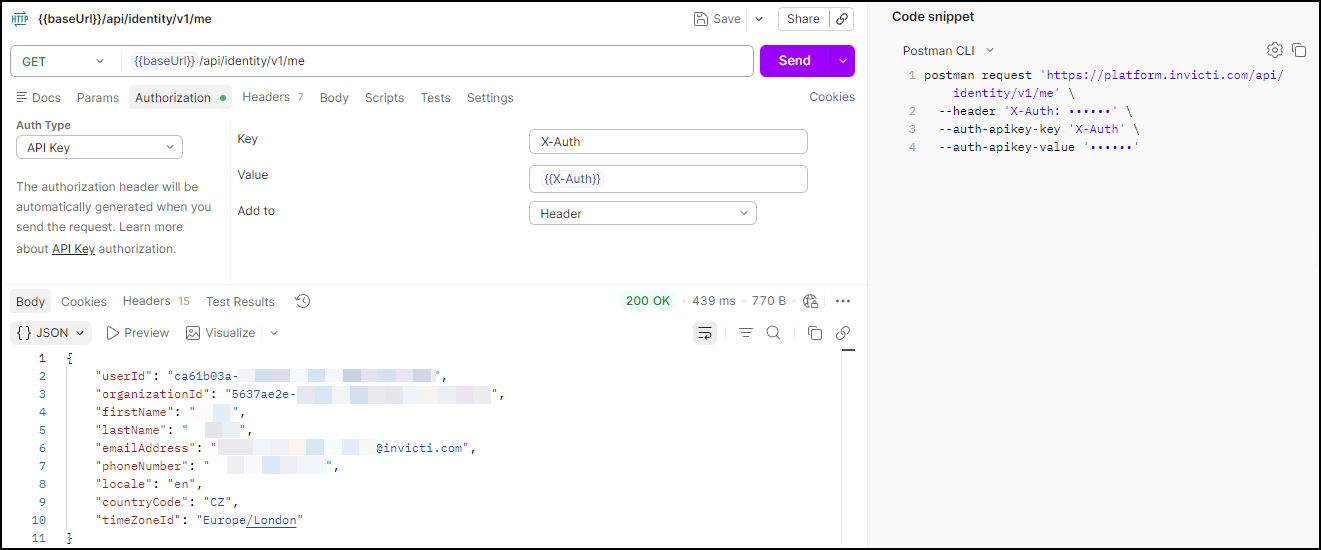Open the Tests tab

point(435,98)
